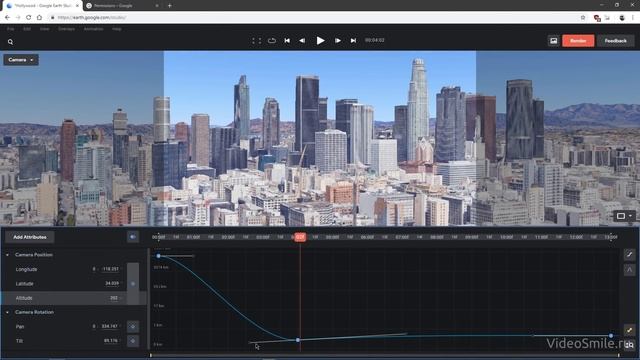Click the Tilt value field
The image size is (640, 360).
pos(111,340)
